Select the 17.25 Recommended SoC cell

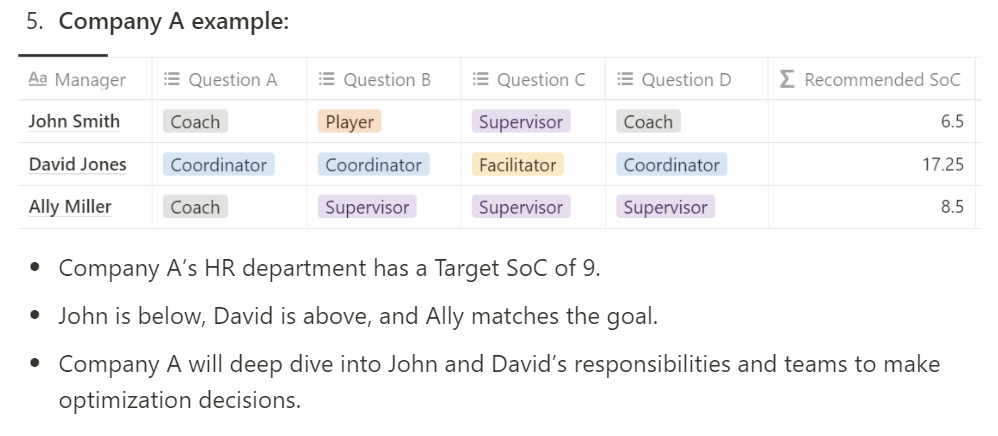tap(871, 164)
